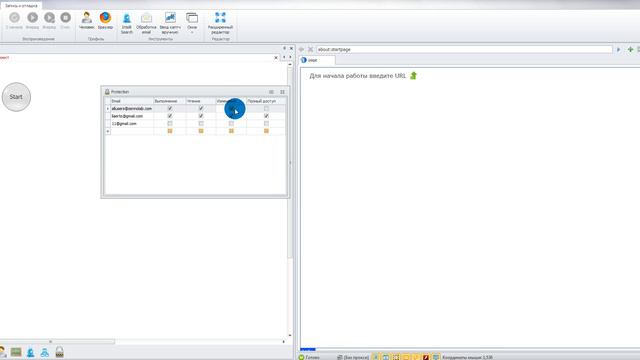
Task: Click the about:startpage address field
Action: coord(464,49)
